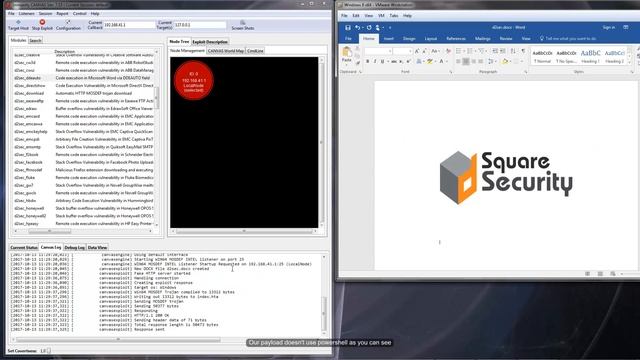This screenshot has width=640, height=360.
Task: Click the red LocalNode circle
Action: point(193,80)
